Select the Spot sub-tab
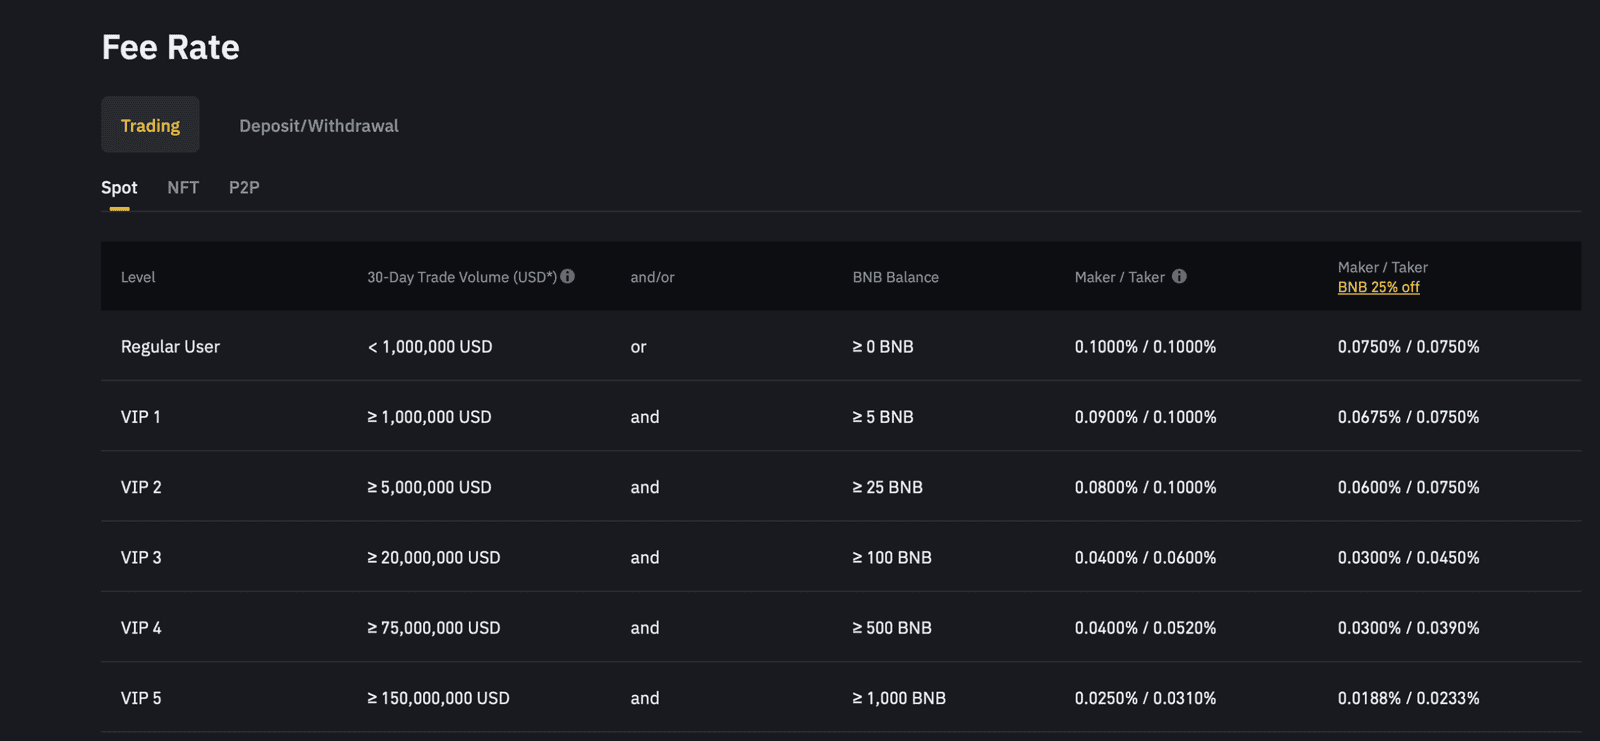Viewport: 1600px width, 741px height. (x=119, y=188)
